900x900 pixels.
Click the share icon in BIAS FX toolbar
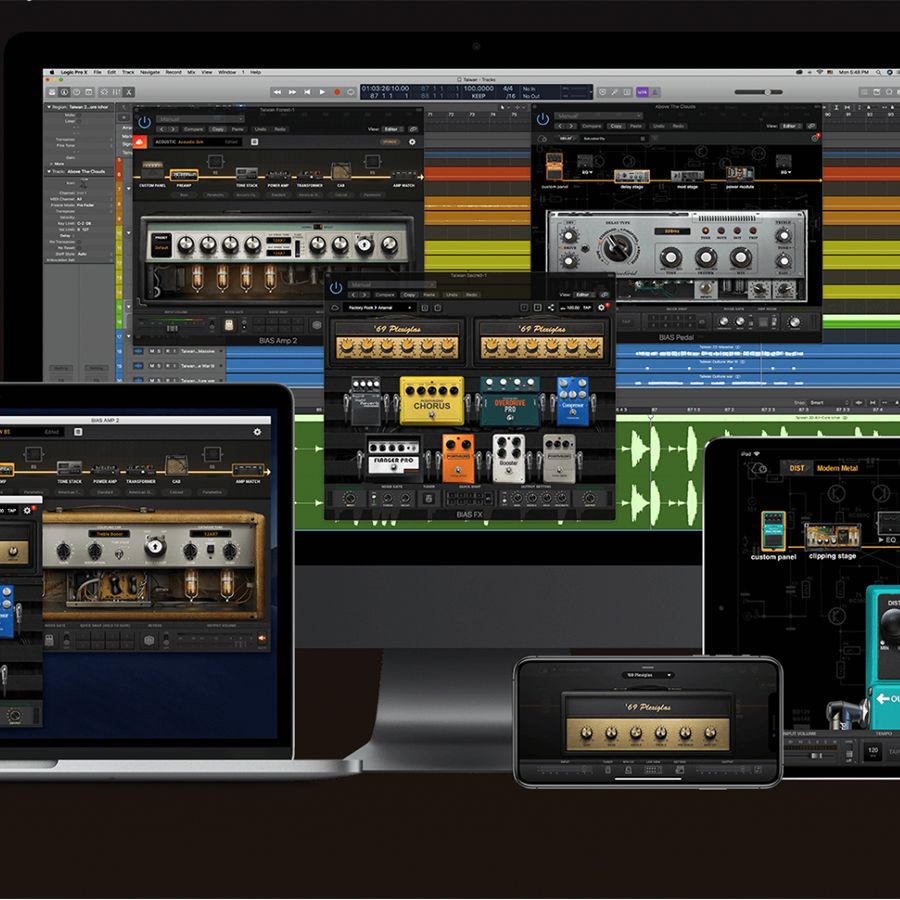[551, 308]
